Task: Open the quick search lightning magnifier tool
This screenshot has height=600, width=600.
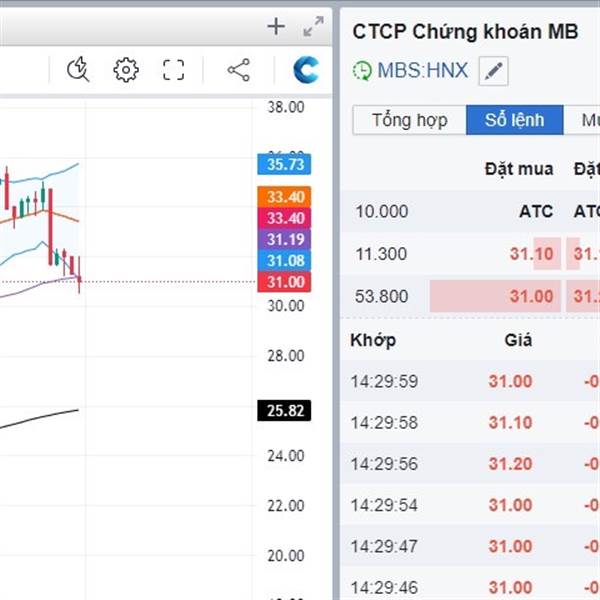Action: [x=78, y=69]
